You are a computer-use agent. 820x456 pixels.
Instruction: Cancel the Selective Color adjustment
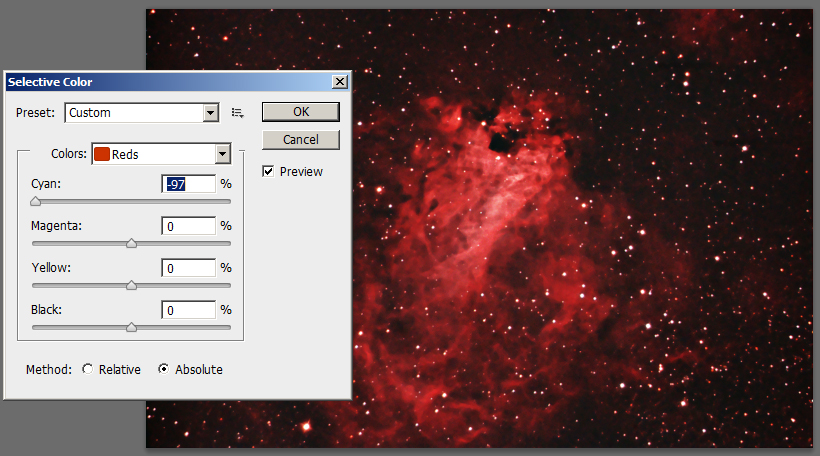[301, 140]
